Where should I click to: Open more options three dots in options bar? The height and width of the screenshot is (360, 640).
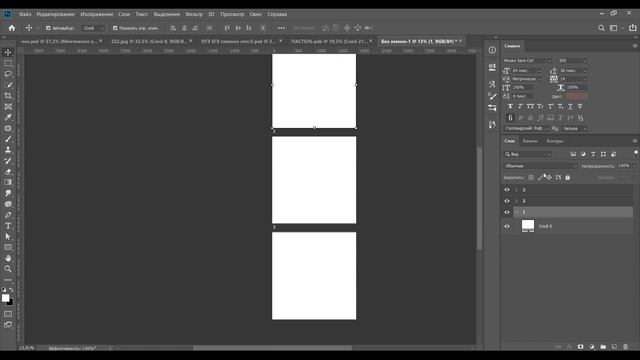point(281,28)
